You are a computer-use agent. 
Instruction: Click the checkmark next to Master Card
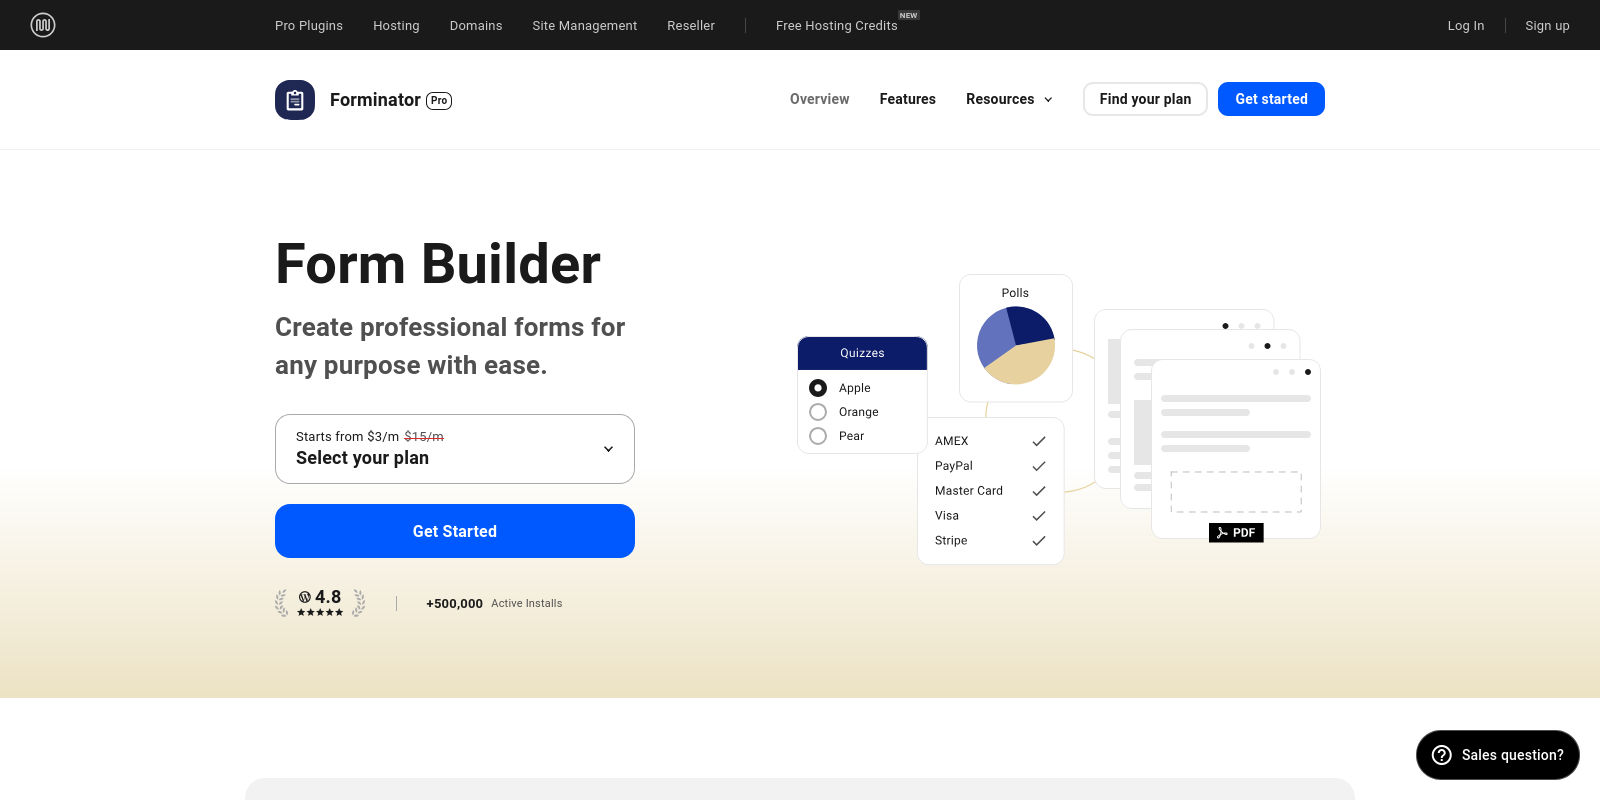pos(1039,491)
